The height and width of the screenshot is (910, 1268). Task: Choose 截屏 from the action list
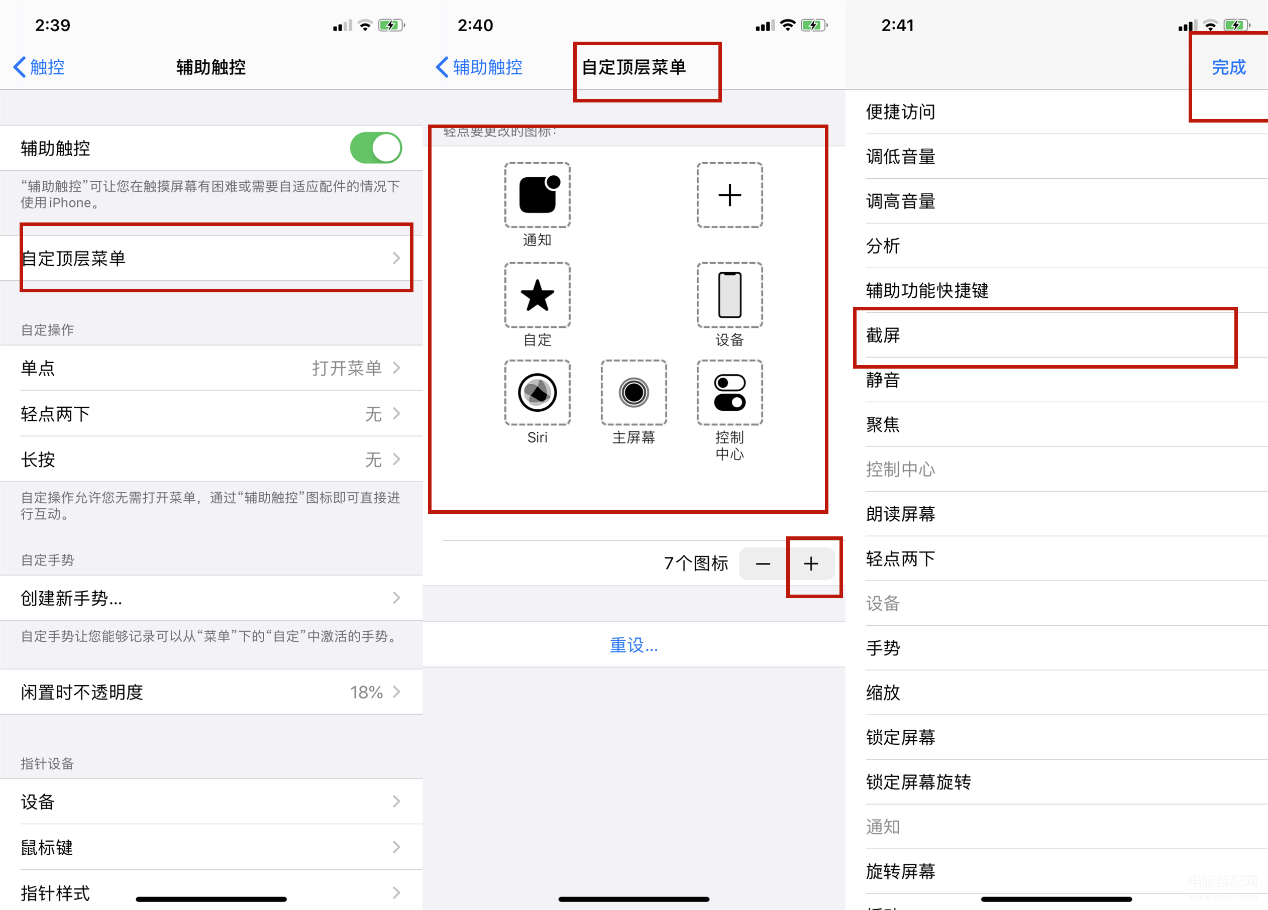(x=1057, y=335)
